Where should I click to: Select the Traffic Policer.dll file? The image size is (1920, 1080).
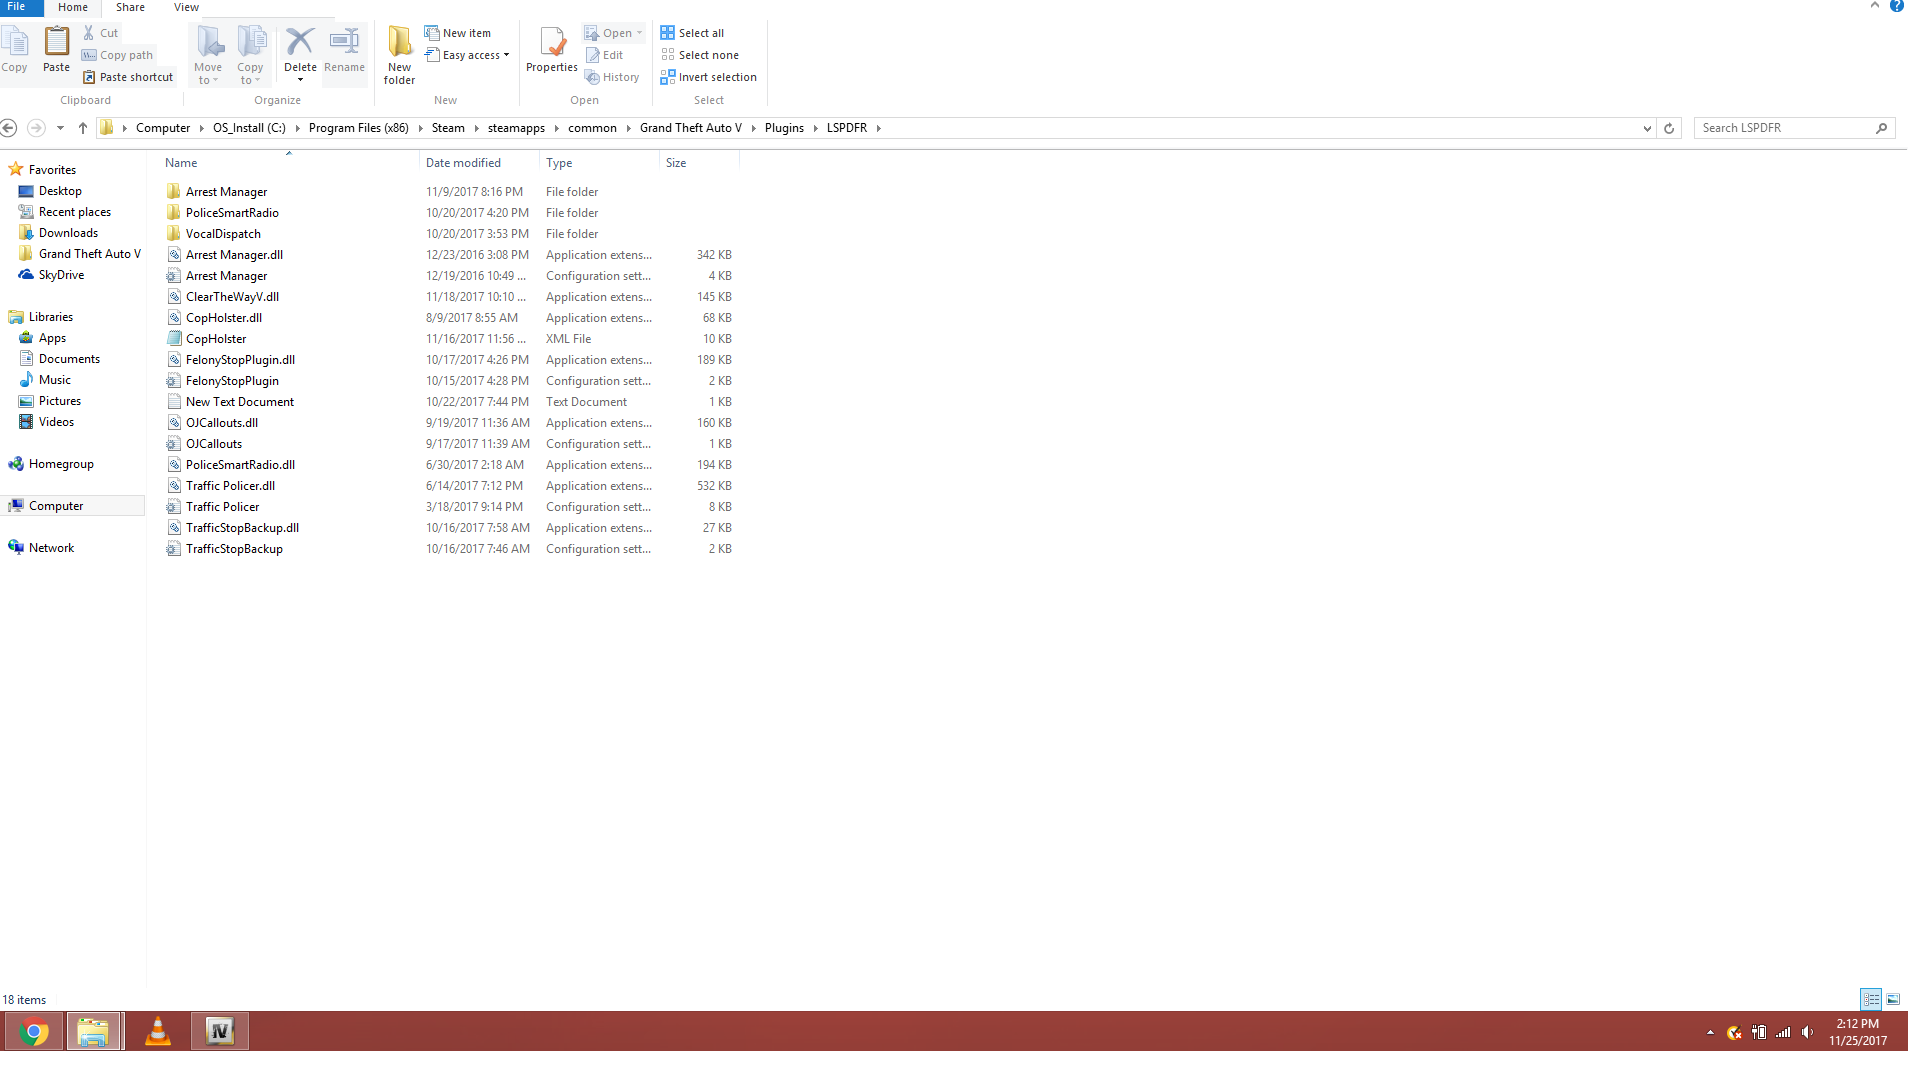coord(230,486)
